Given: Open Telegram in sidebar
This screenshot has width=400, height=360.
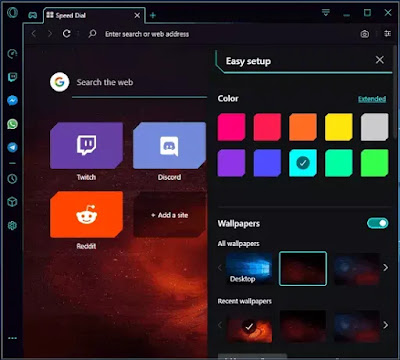Looking at the screenshot, I should [12, 147].
